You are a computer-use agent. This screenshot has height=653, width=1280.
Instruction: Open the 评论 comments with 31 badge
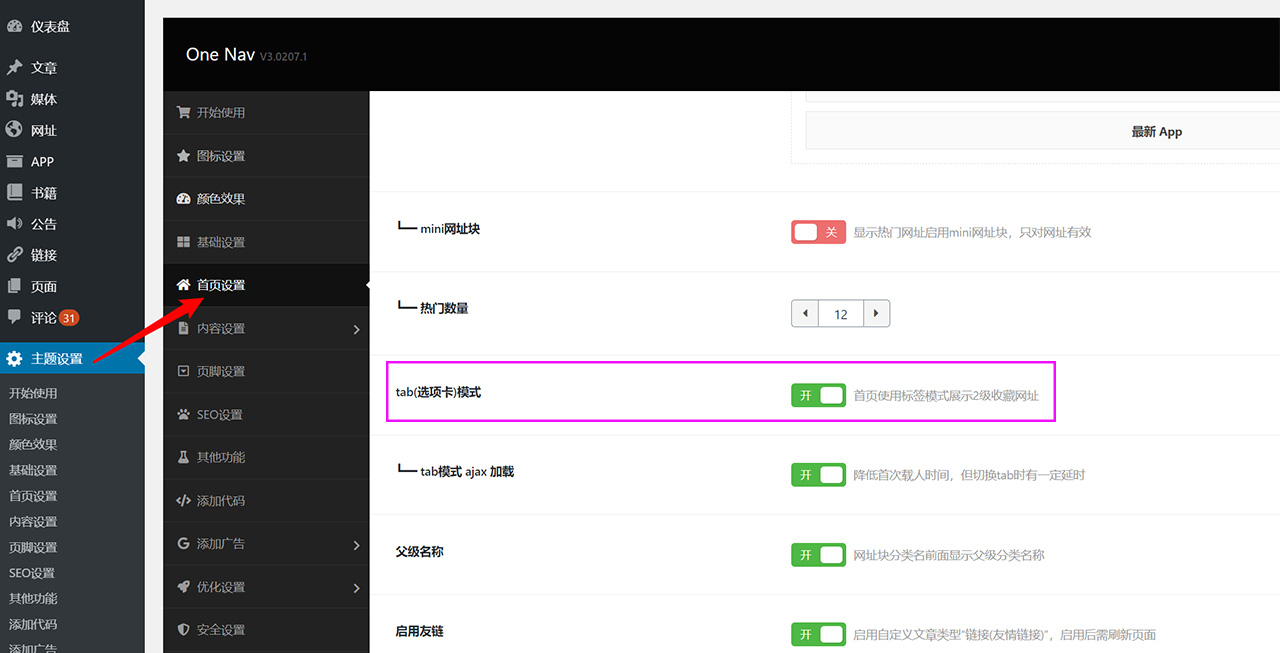click(48, 317)
